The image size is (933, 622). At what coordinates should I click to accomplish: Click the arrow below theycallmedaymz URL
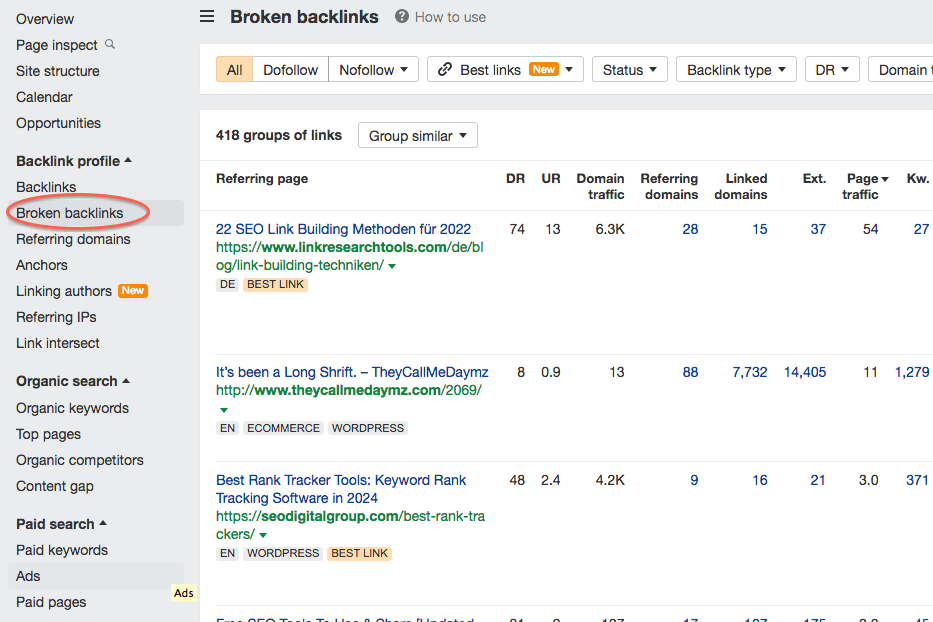(223, 410)
